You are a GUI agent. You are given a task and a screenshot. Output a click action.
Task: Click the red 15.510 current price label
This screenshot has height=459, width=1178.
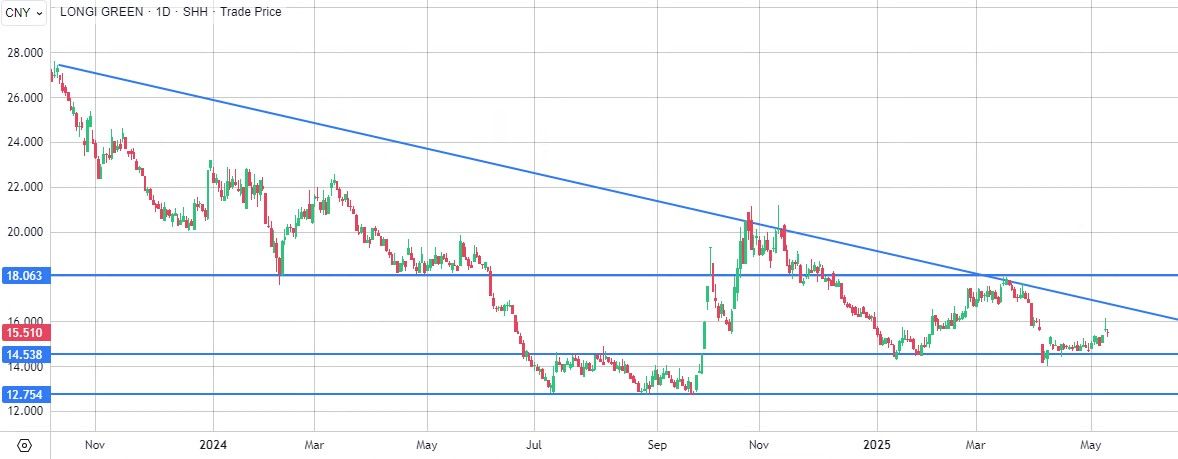pyautogui.click(x=24, y=332)
